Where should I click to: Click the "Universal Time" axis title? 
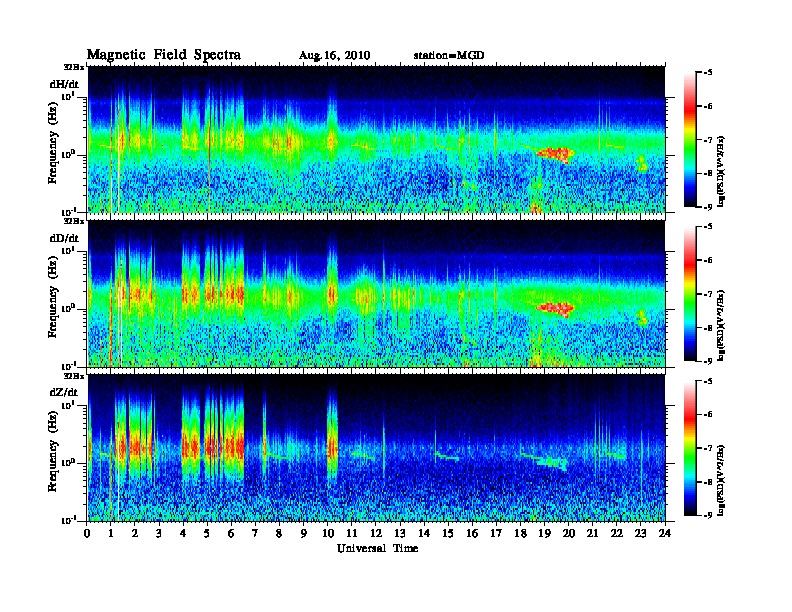377,549
